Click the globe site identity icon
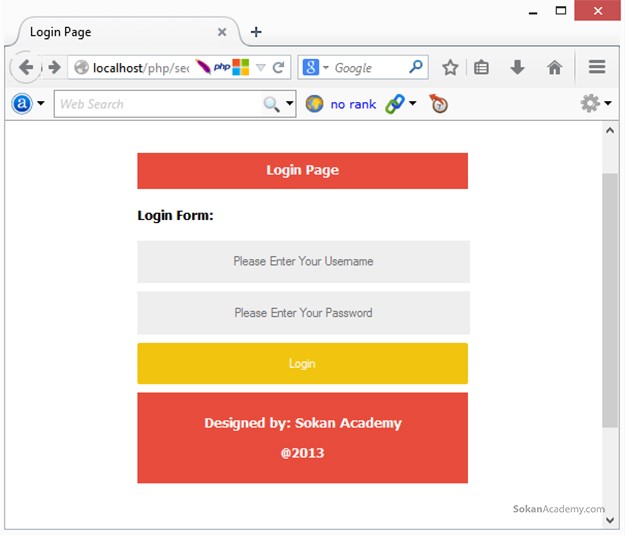 click(x=81, y=67)
